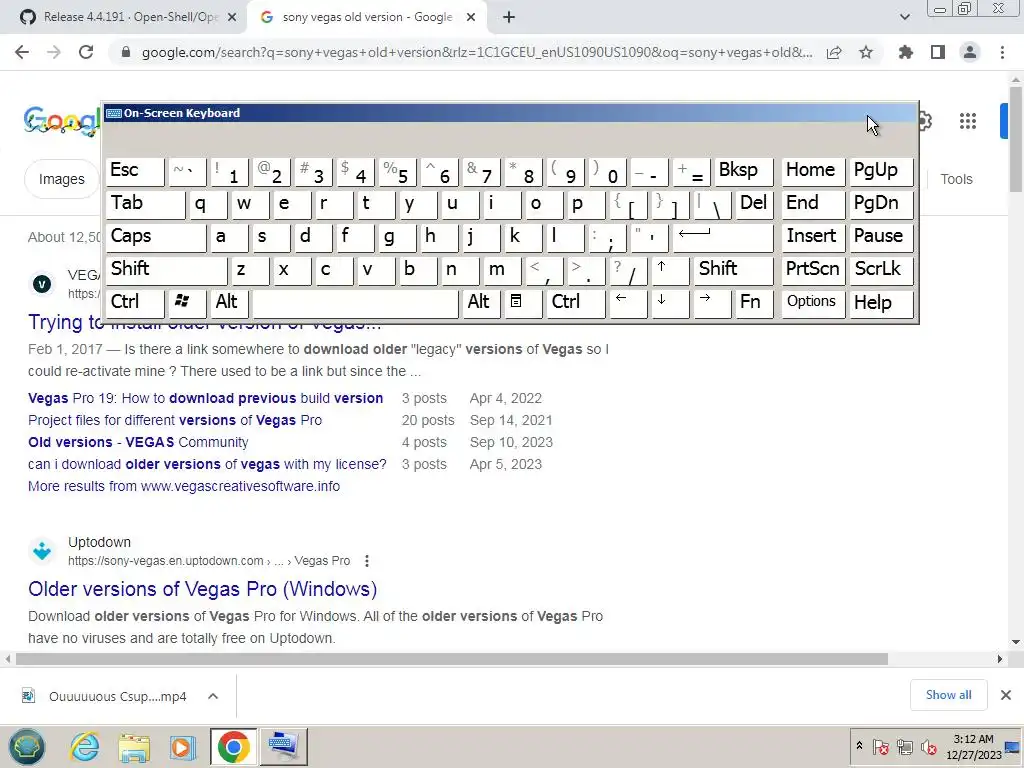Click right arrow key on On-Screen Keyboard
This screenshot has width=1024, height=768.
pos(712,302)
